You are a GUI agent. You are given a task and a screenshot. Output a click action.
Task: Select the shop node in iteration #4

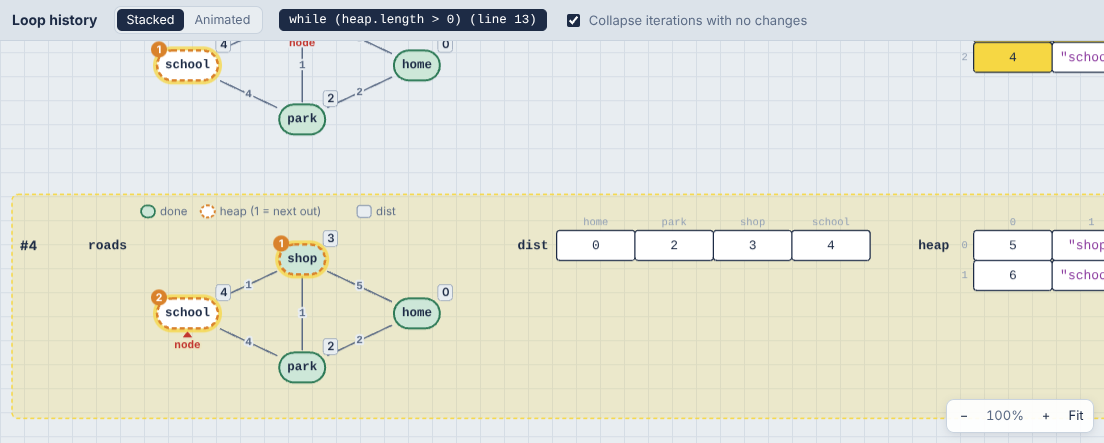[x=303, y=259]
